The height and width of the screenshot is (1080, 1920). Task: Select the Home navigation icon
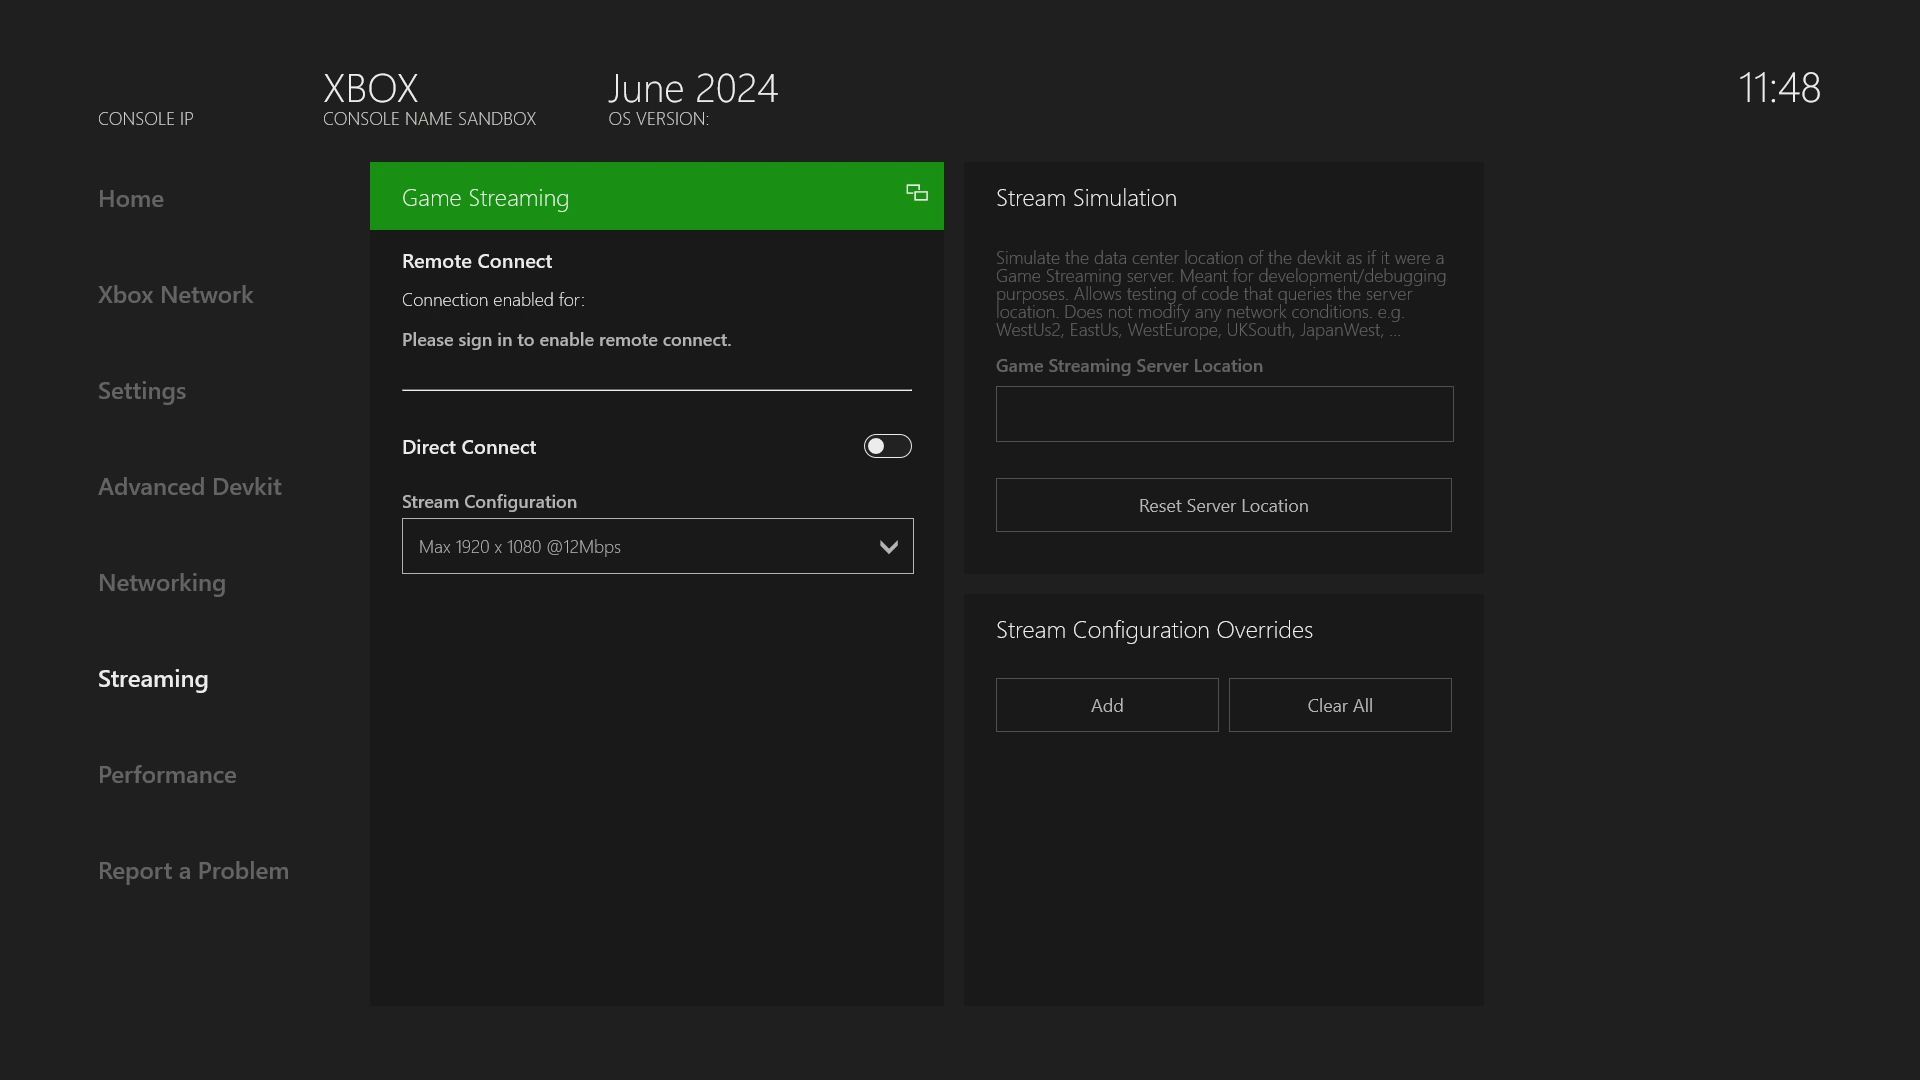(131, 198)
